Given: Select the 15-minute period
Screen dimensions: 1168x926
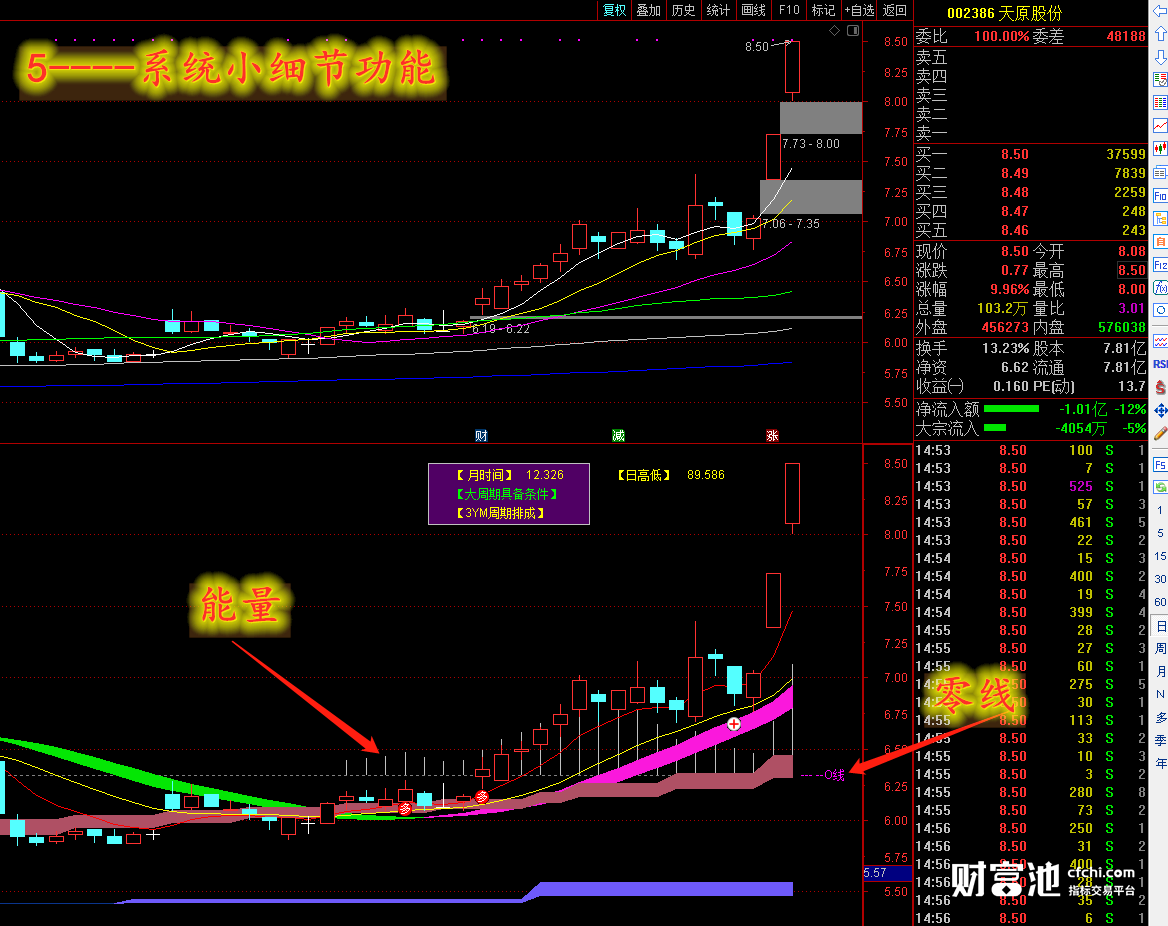Looking at the screenshot, I should pos(1160,556).
